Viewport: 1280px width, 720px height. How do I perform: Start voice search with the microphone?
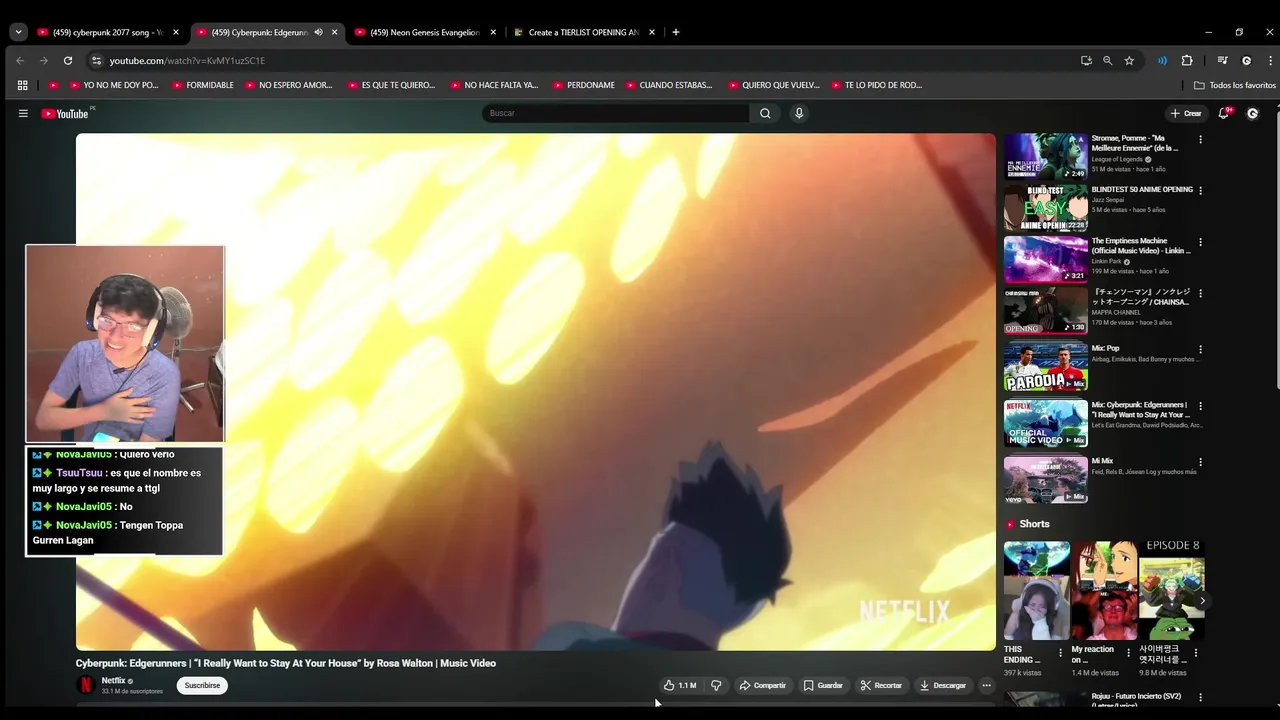tap(799, 113)
